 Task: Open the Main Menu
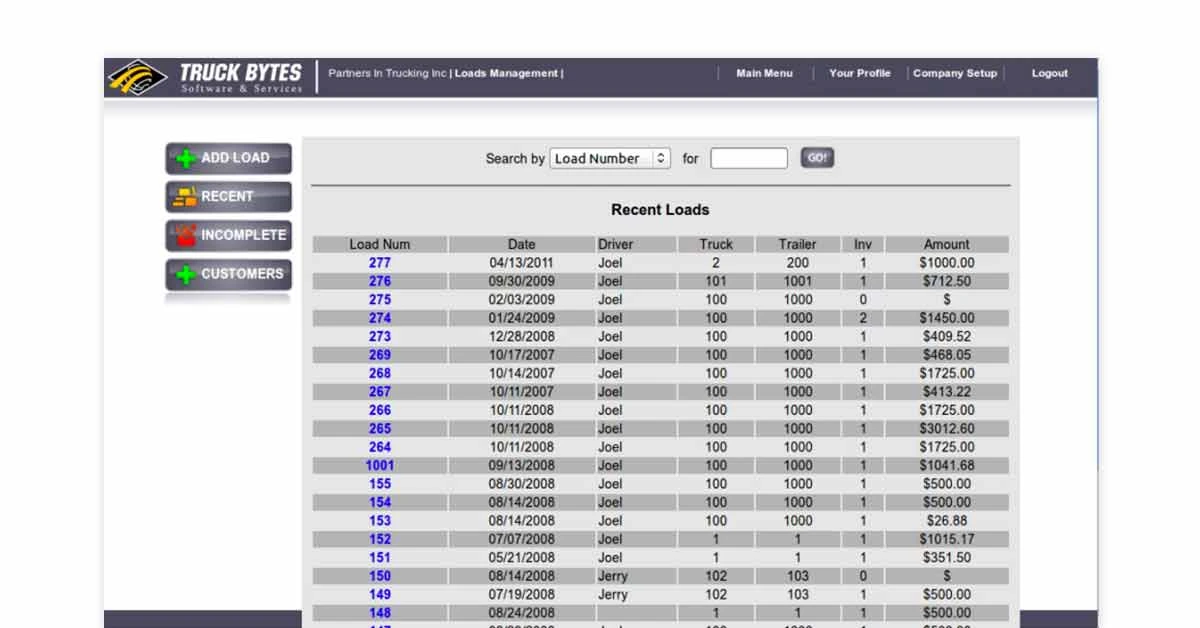point(764,73)
